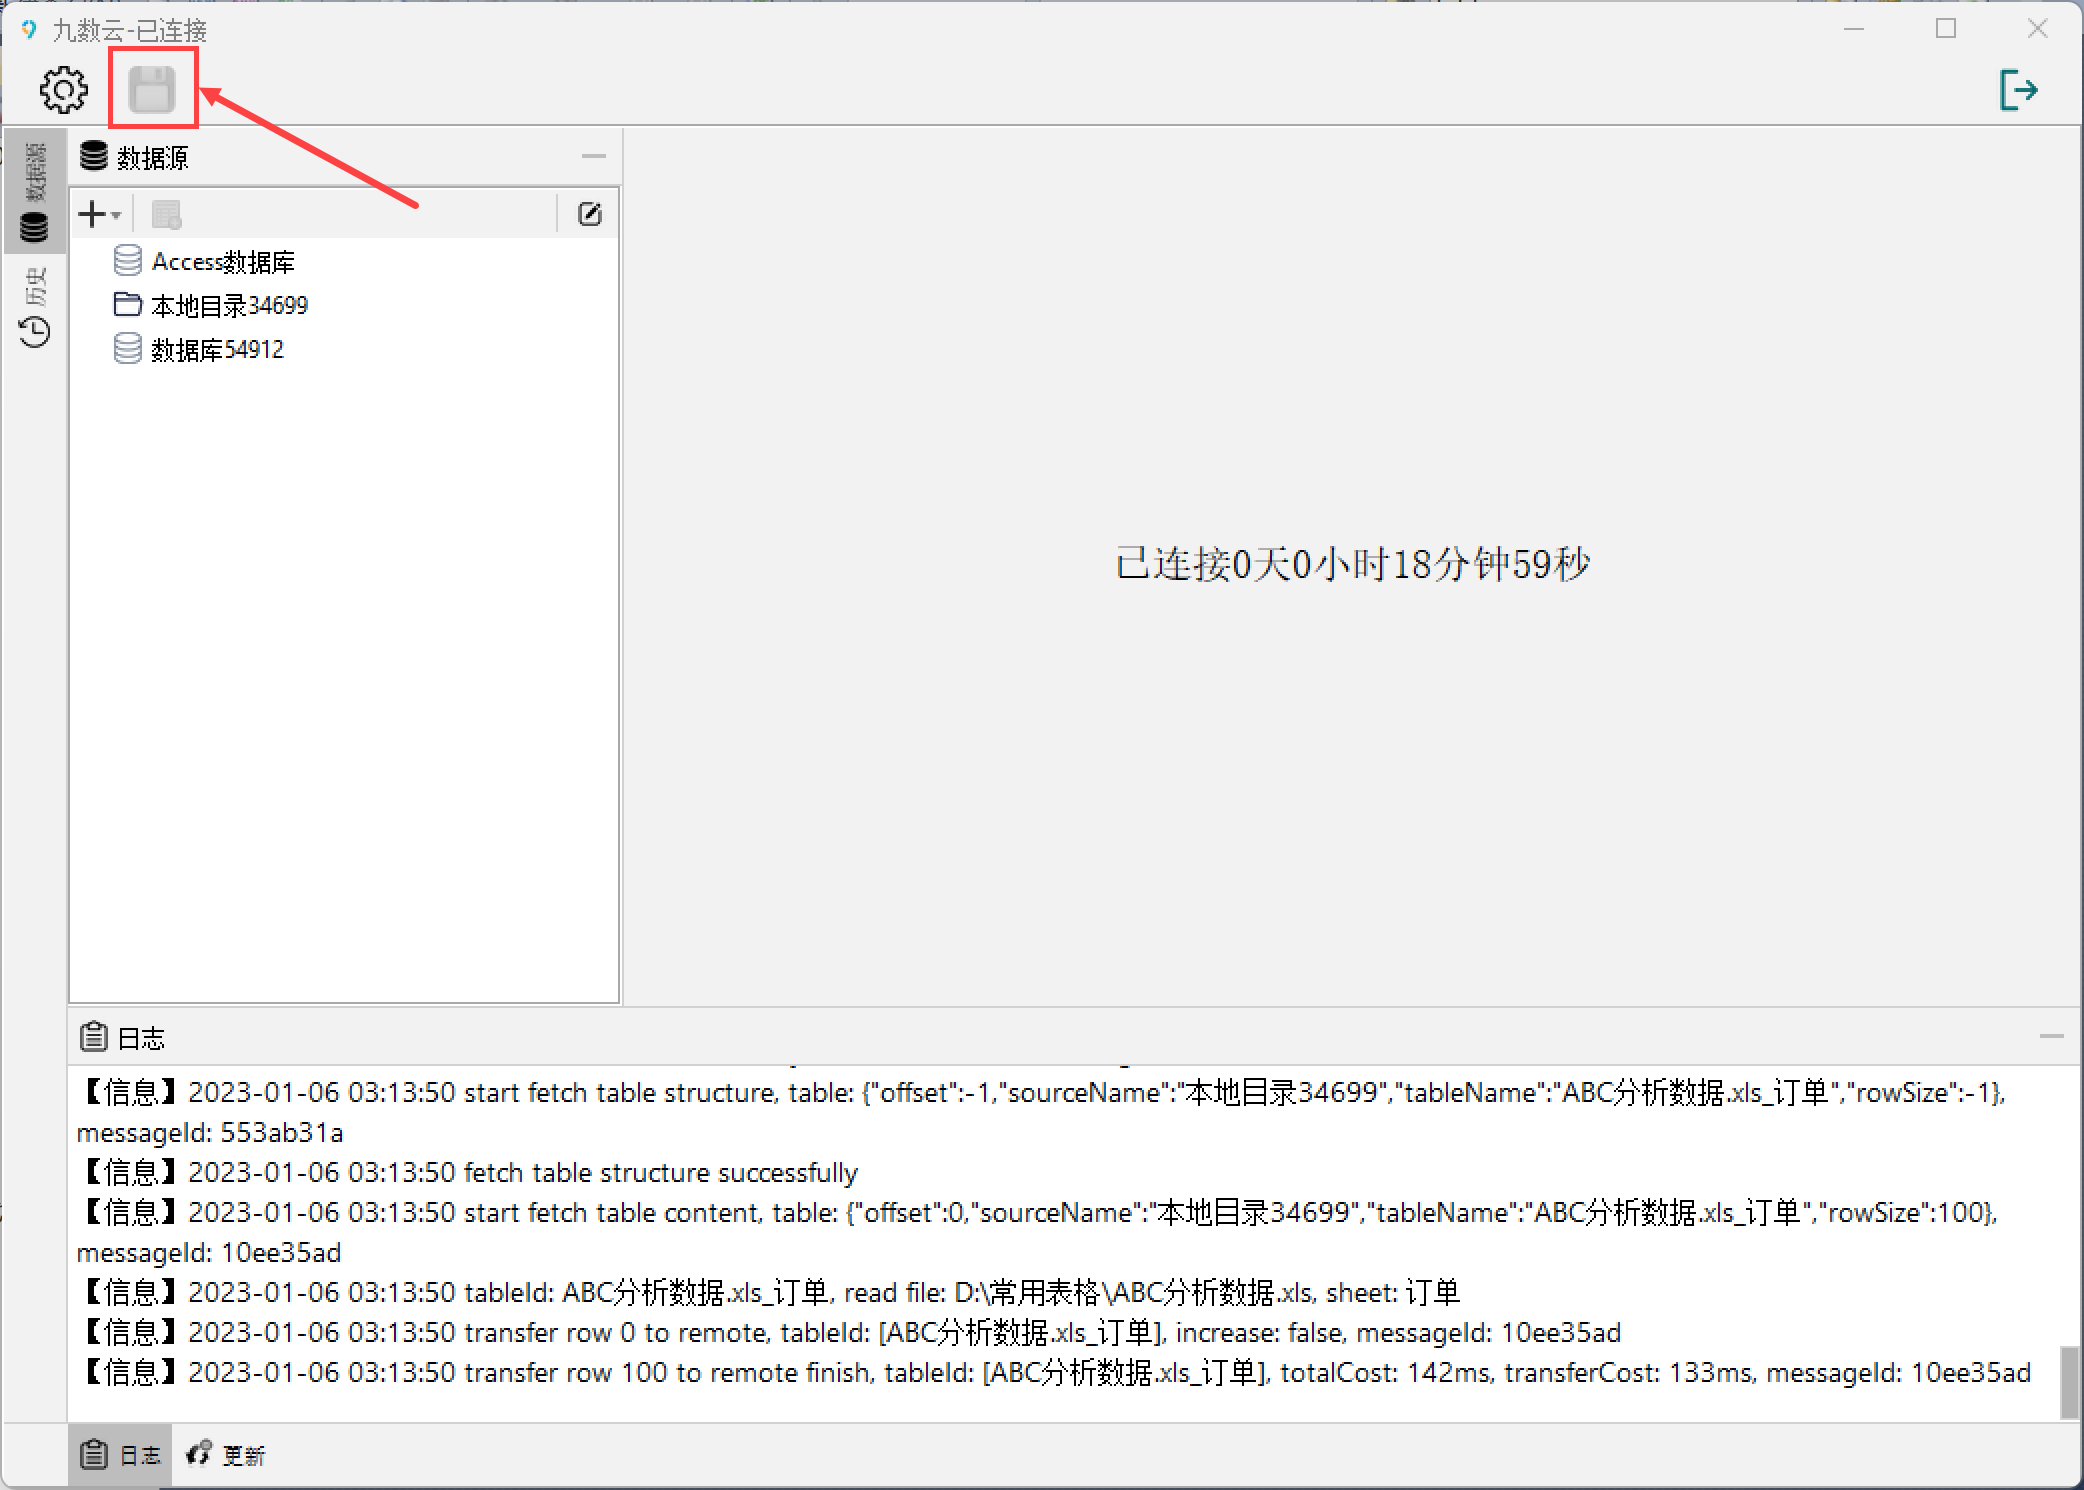This screenshot has height=1490, width=2084.
Task: Select the Access数据库 data source
Action: click(x=204, y=262)
